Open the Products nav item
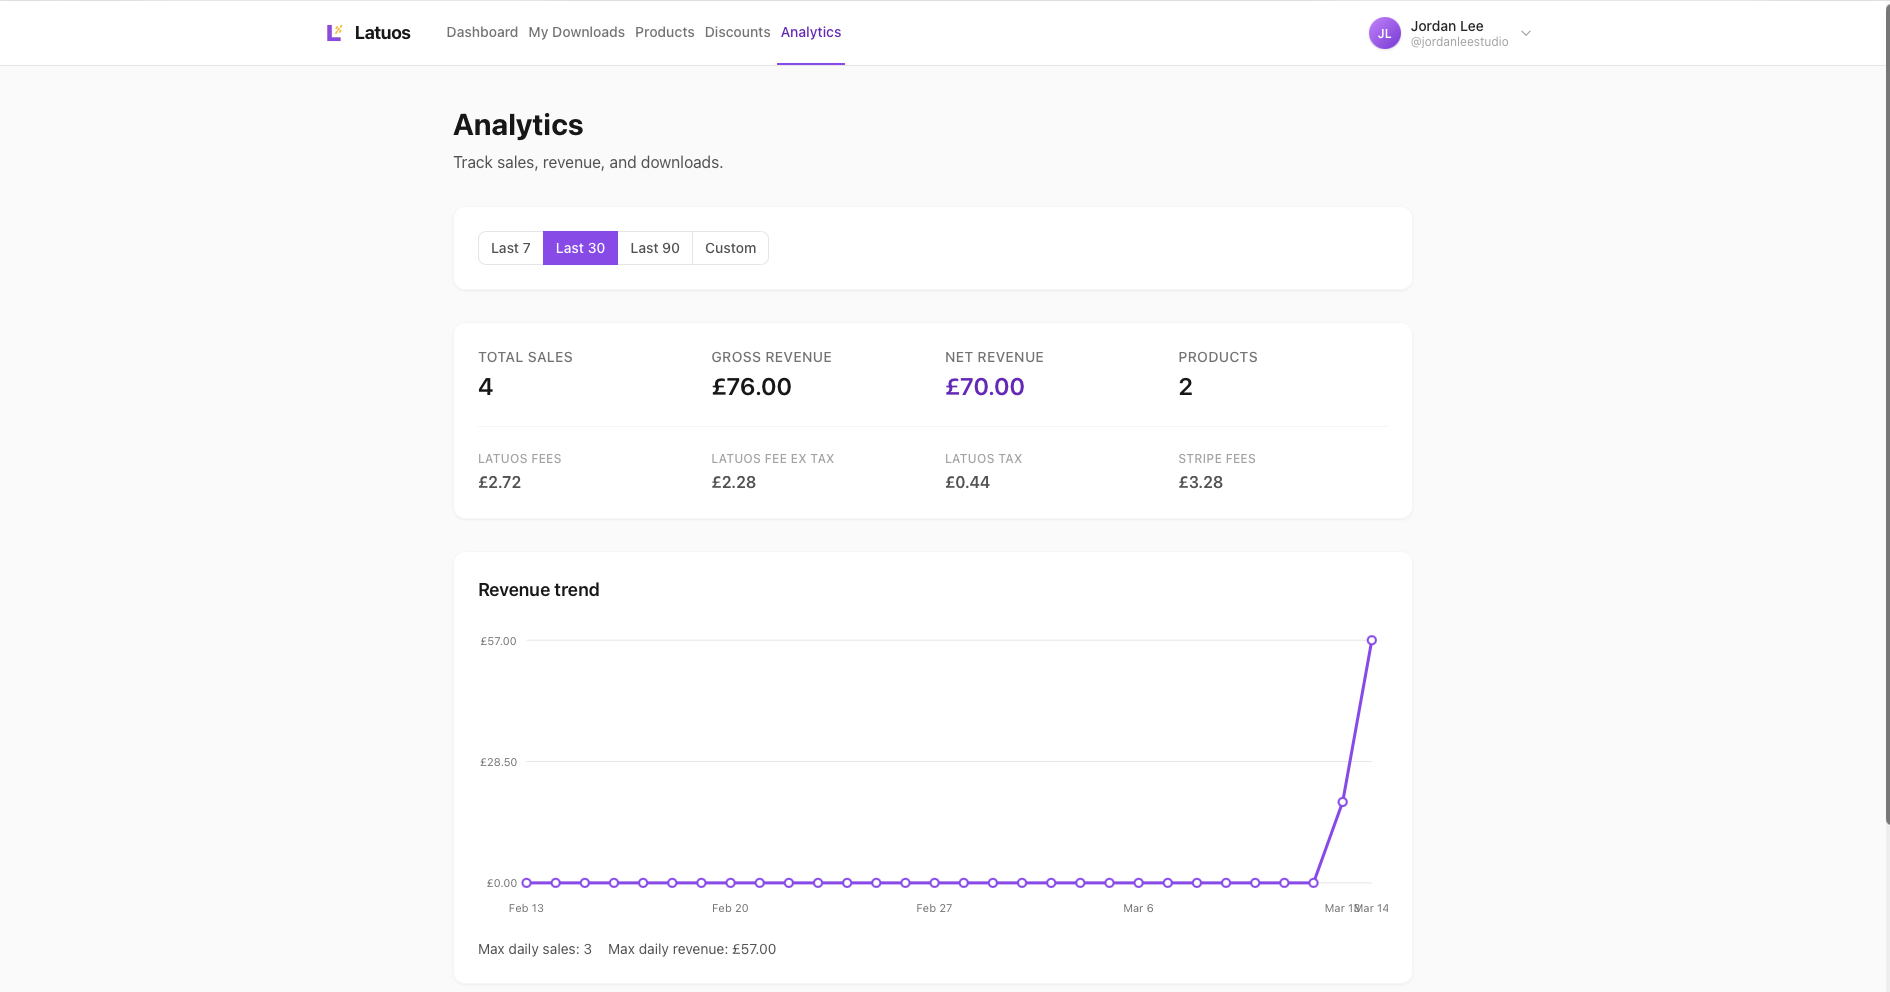This screenshot has width=1890, height=992. (664, 32)
